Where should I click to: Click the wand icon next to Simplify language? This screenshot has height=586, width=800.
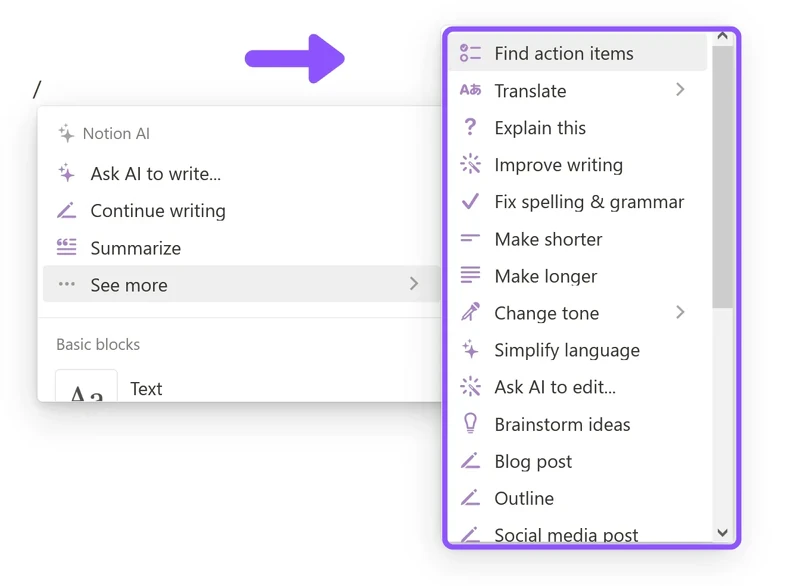point(469,350)
